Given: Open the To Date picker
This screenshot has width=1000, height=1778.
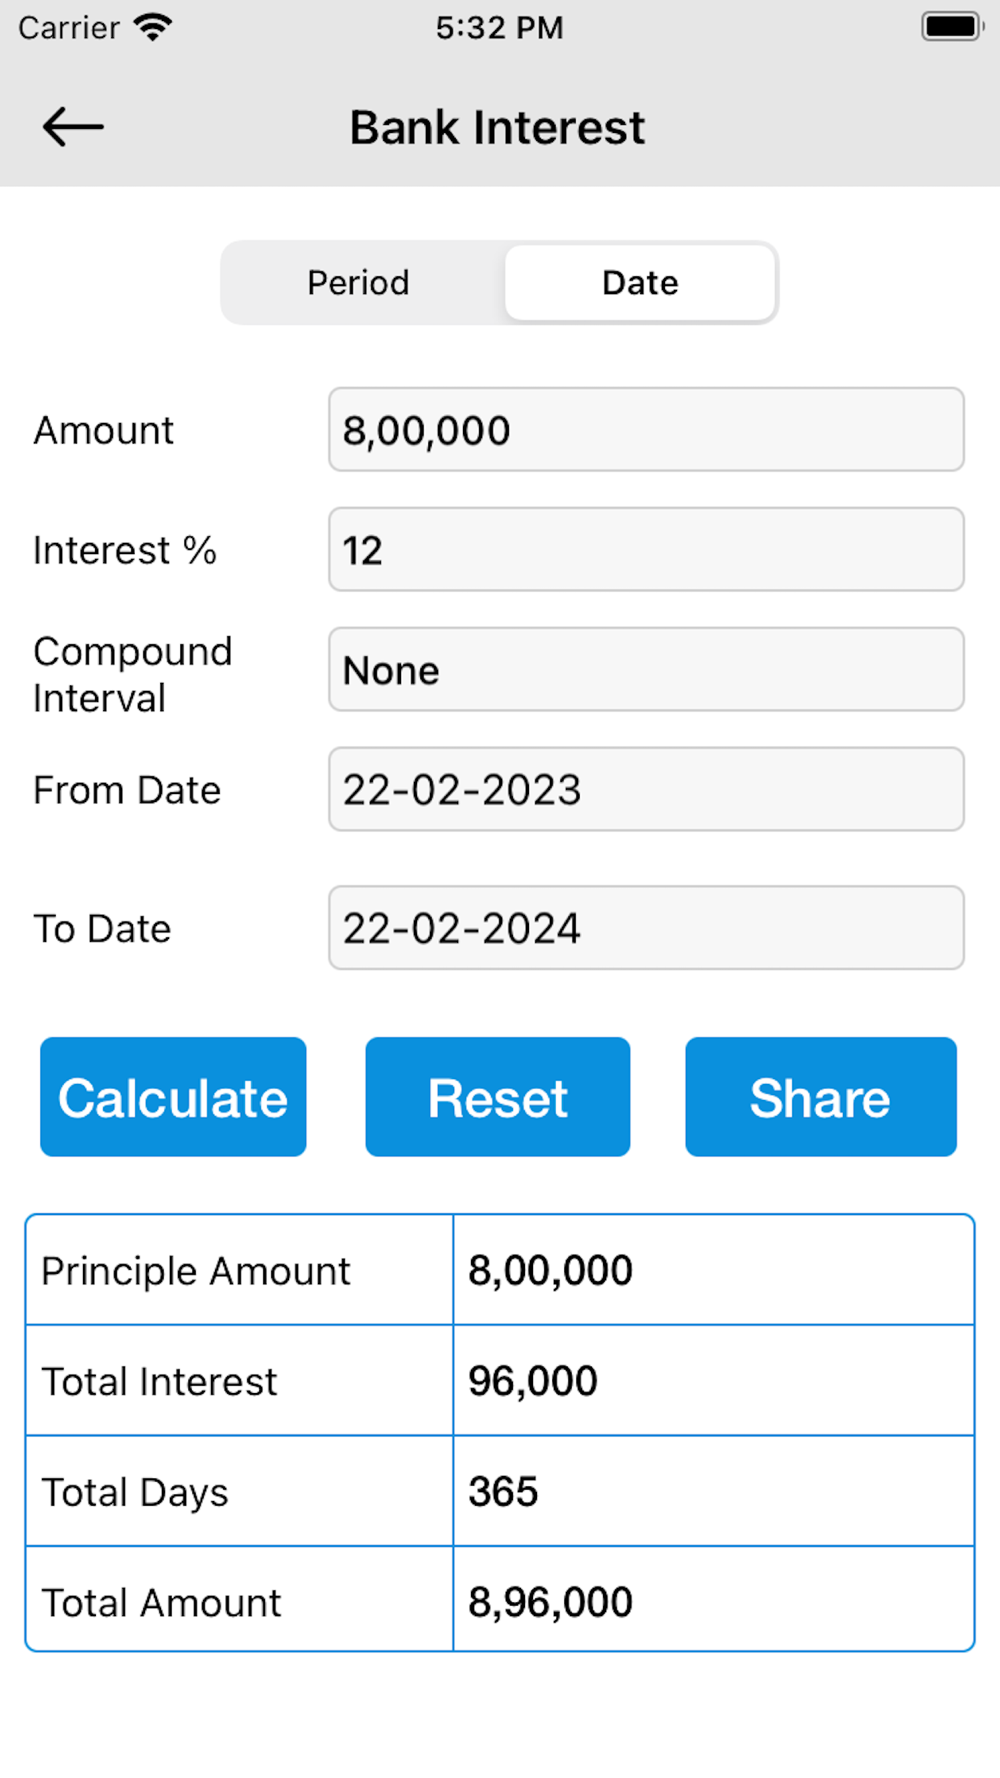Looking at the screenshot, I should pyautogui.click(x=646, y=928).
